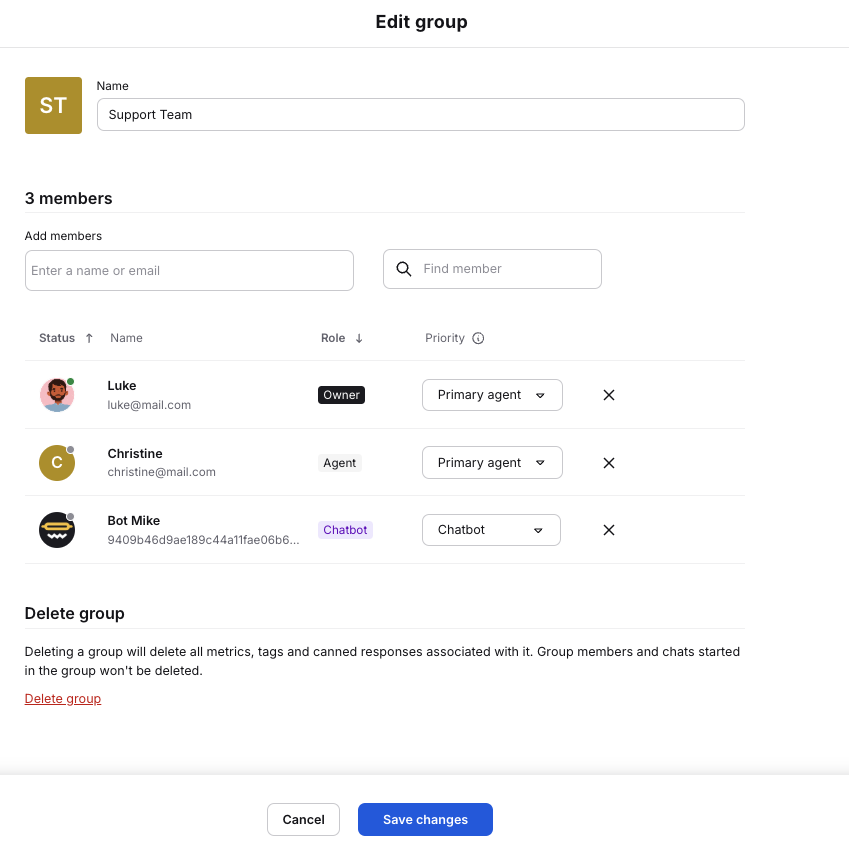Click the Add members input field
The height and width of the screenshot is (845, 849).
189,271
